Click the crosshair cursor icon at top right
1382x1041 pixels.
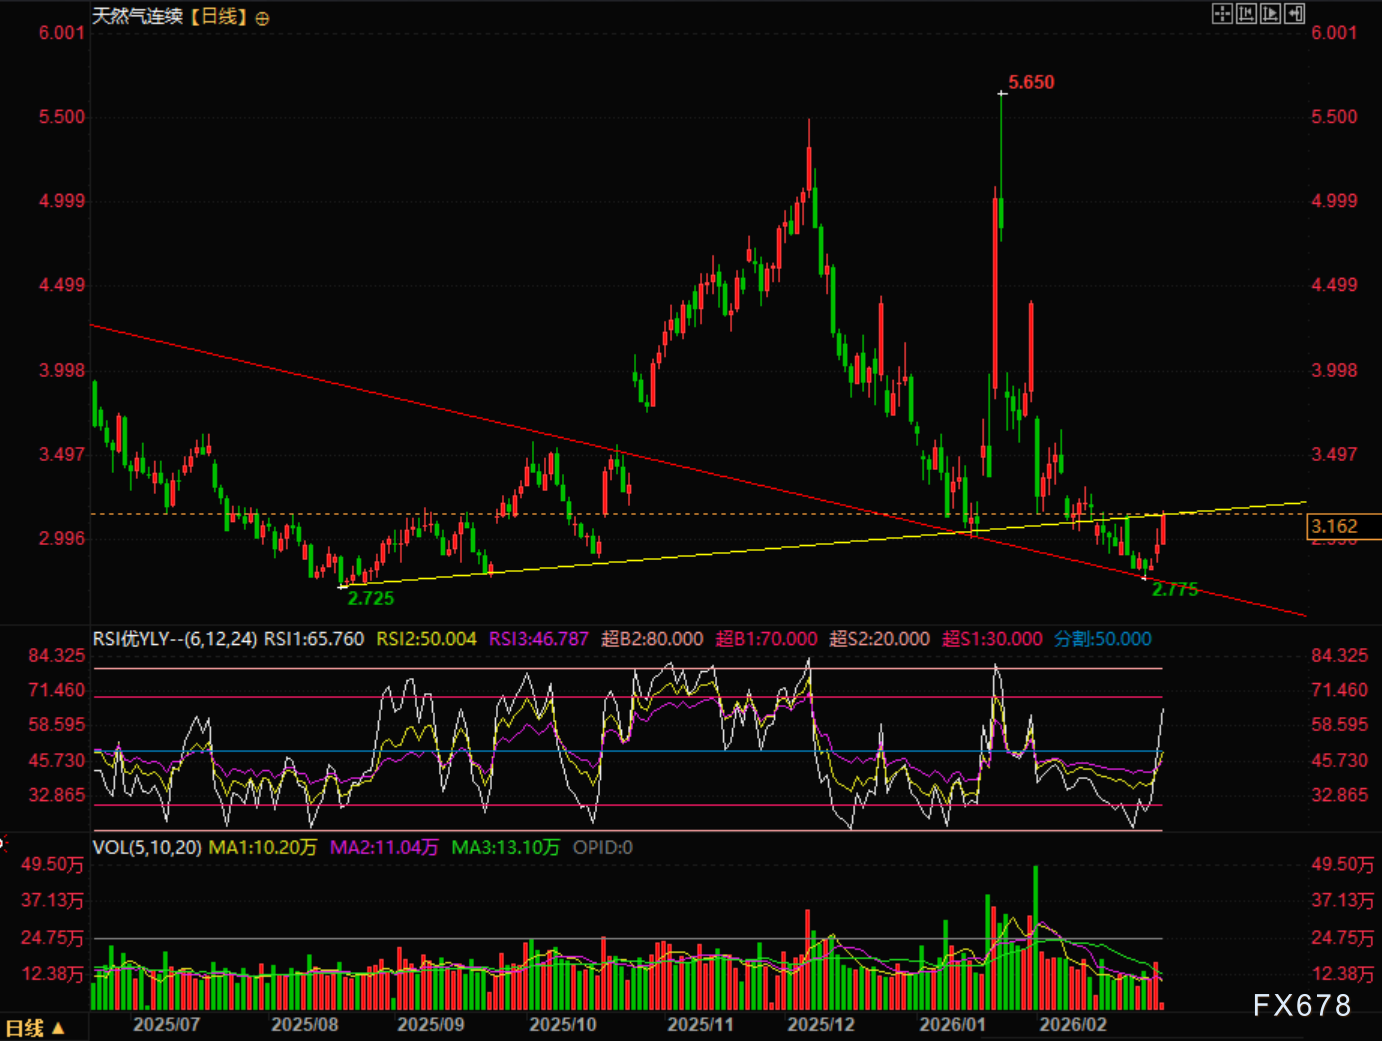click(x=1222, y=13)
